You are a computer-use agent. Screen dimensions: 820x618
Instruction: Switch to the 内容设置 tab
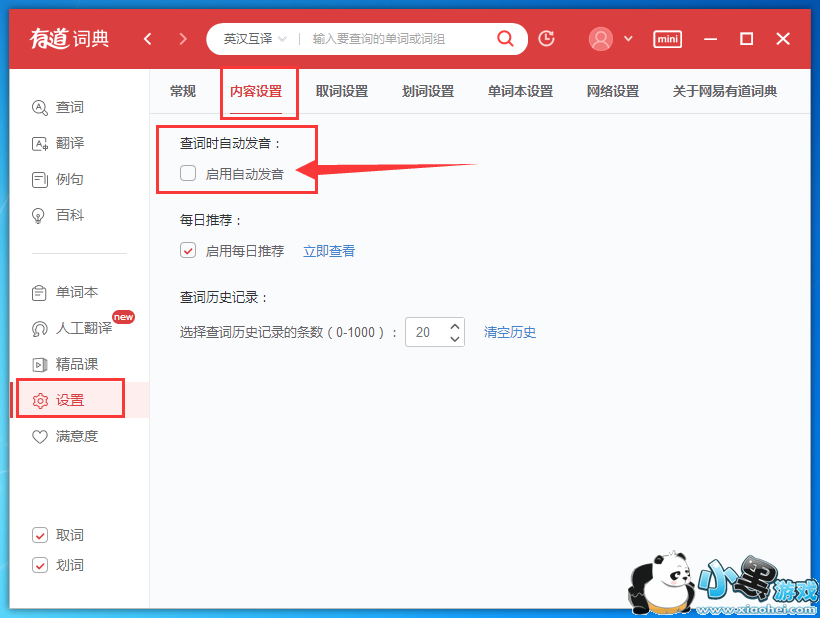256,91
